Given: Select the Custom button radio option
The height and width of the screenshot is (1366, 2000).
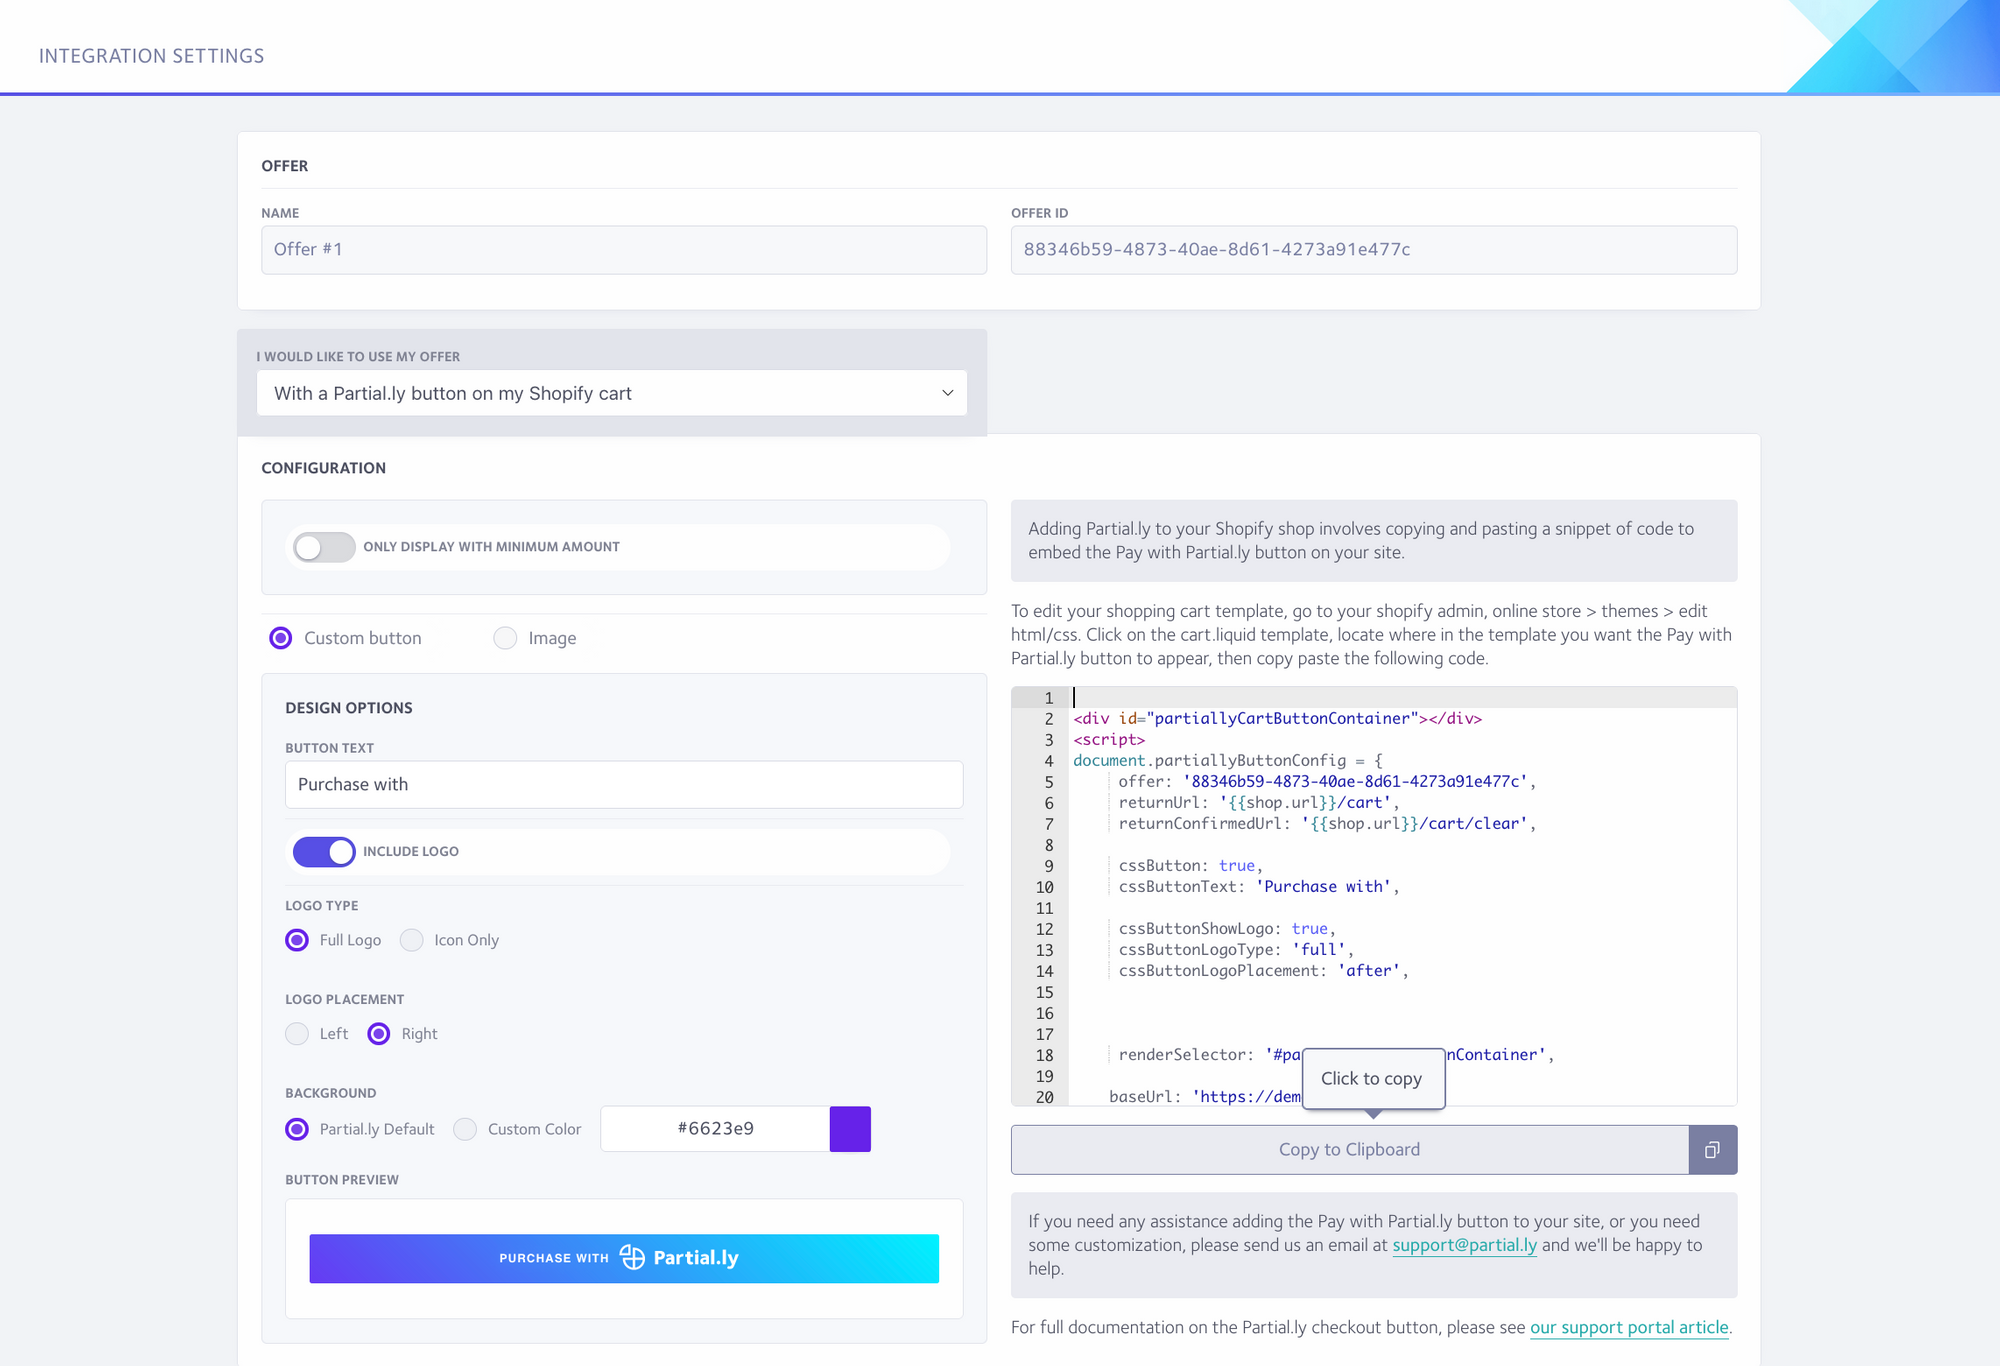Looking at the screenshot, I should point(280,637).
